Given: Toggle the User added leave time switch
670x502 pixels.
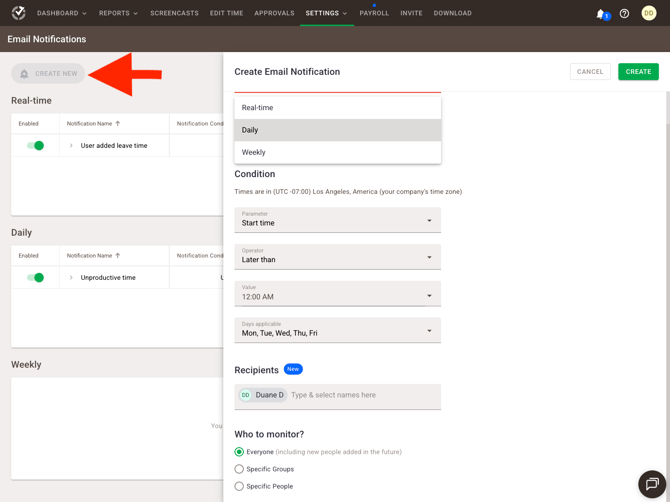Looking at the screenshot, I should click(x=35, y=146).
